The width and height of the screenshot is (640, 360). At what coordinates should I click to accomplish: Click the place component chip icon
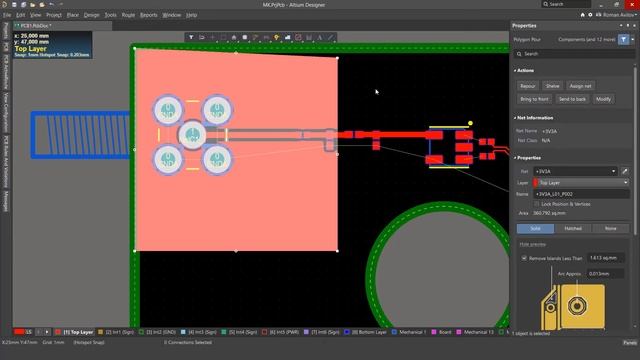(244, 37)
